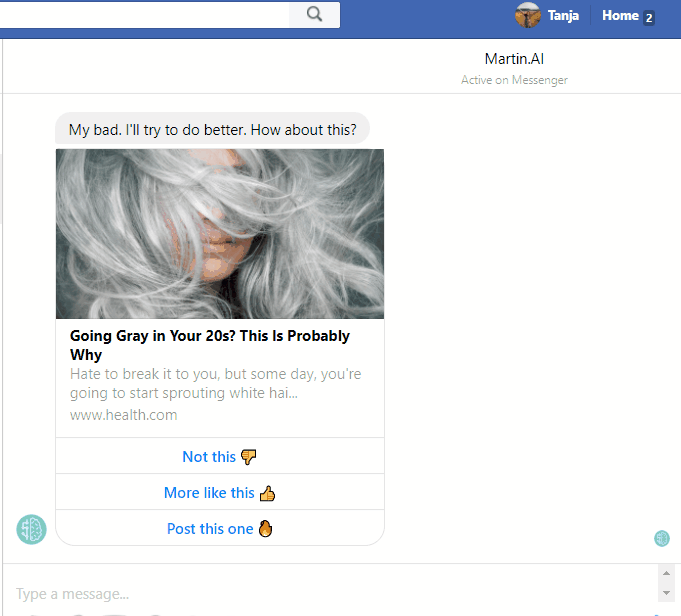Image resolution: width=681 pixels, height=616 pixels.
Task: Open Tanja profile name link
Action: pos(563,15)
